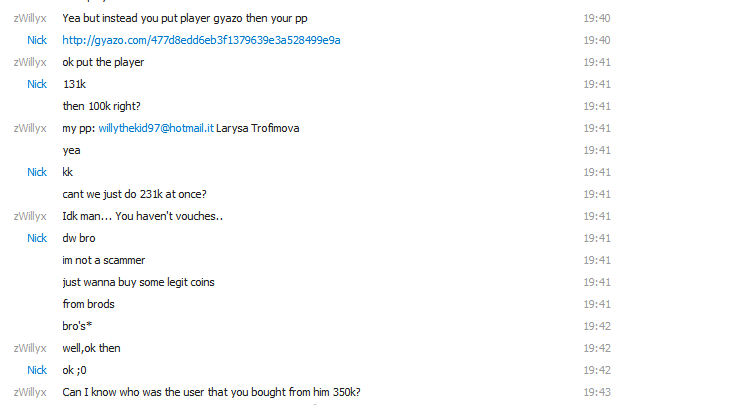Click the 'then 100k right?' message
747x405 pixels.
(x=101, y=106)
